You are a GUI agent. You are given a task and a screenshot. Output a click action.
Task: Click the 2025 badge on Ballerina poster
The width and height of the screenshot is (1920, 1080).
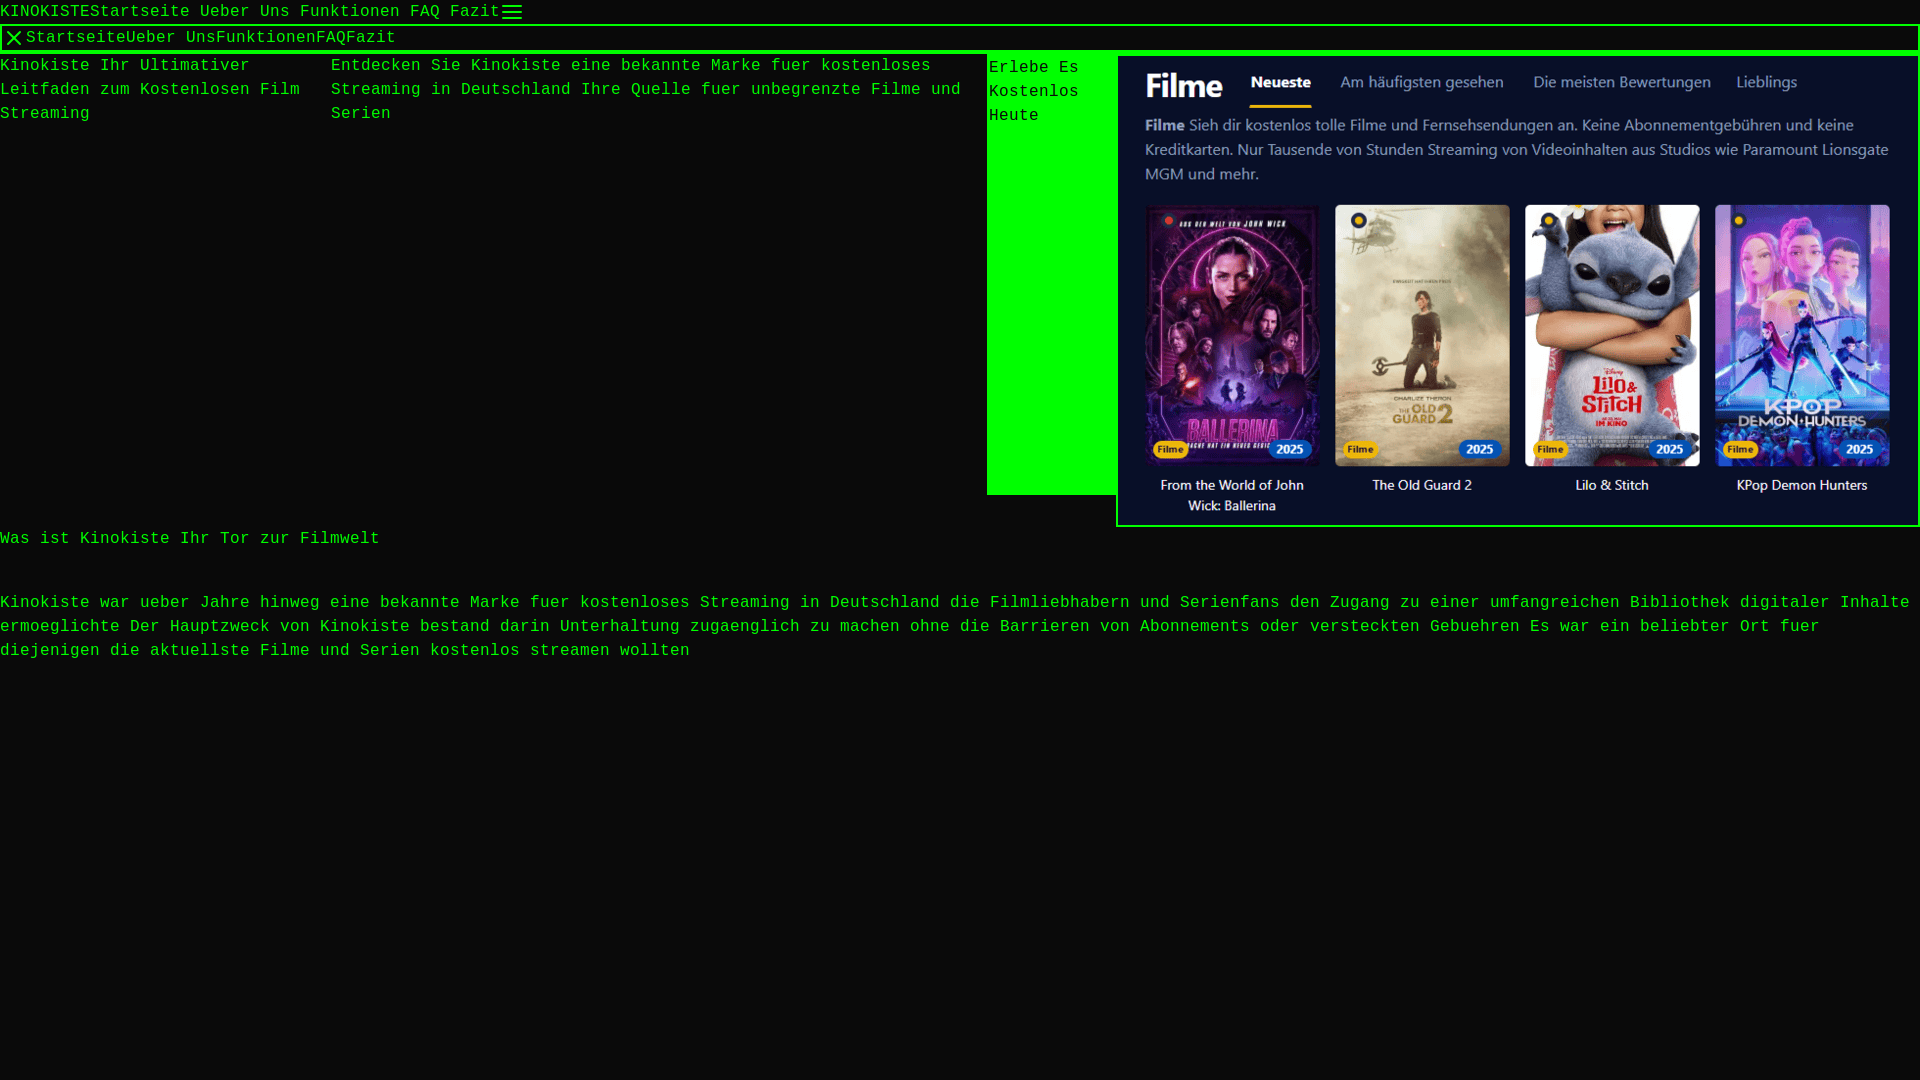(1289, 450)
